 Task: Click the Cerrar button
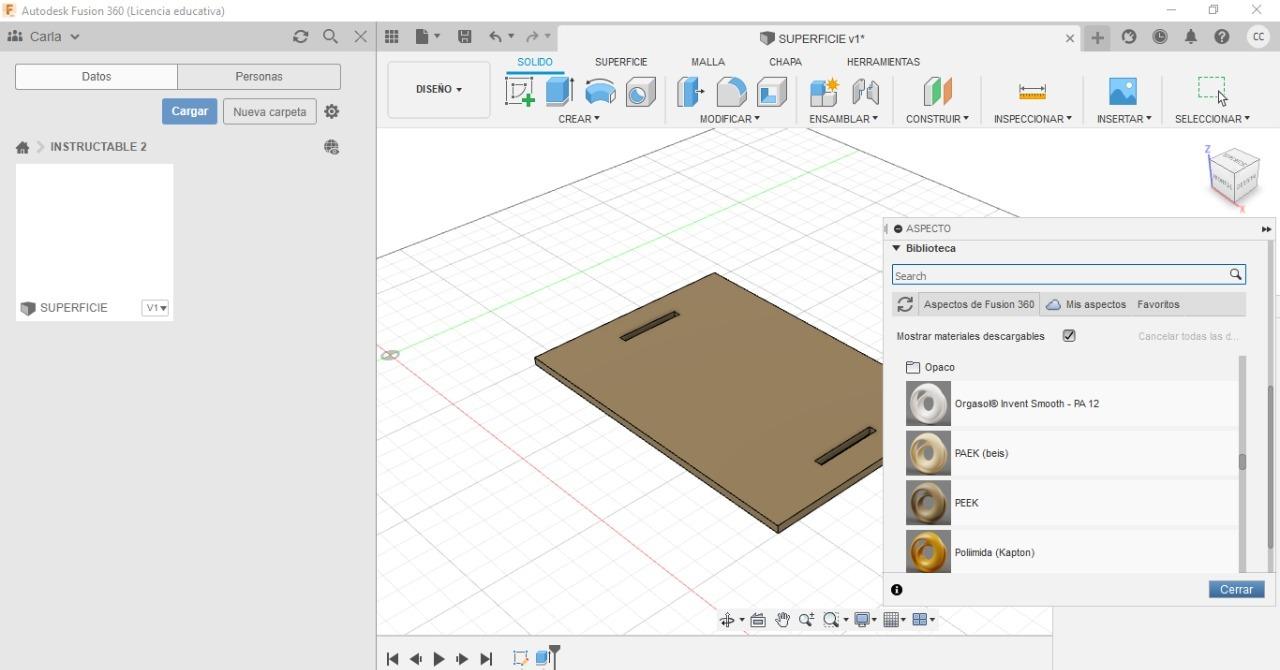click(1236, 590)
